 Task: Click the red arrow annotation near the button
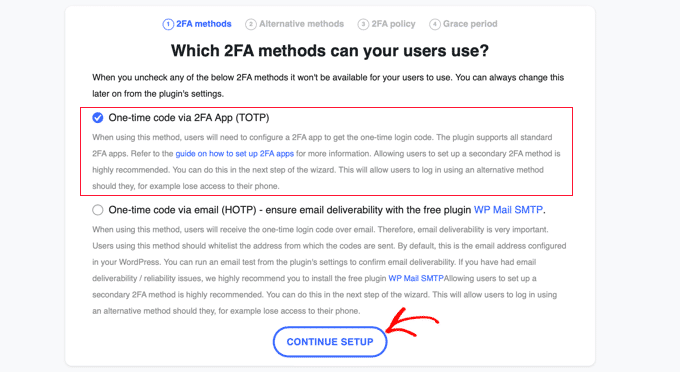click(412, 322)
